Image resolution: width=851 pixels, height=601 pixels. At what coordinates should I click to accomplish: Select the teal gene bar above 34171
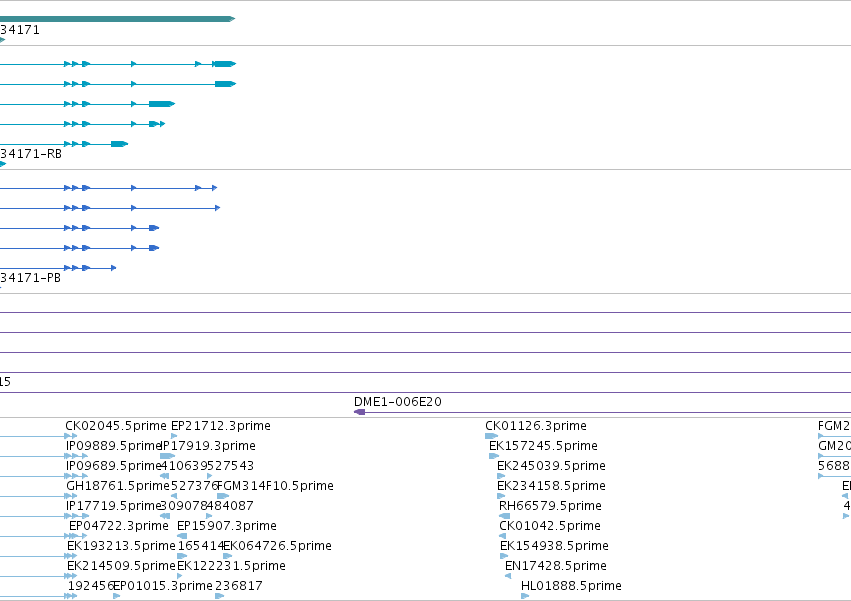[x=117, y=19]
